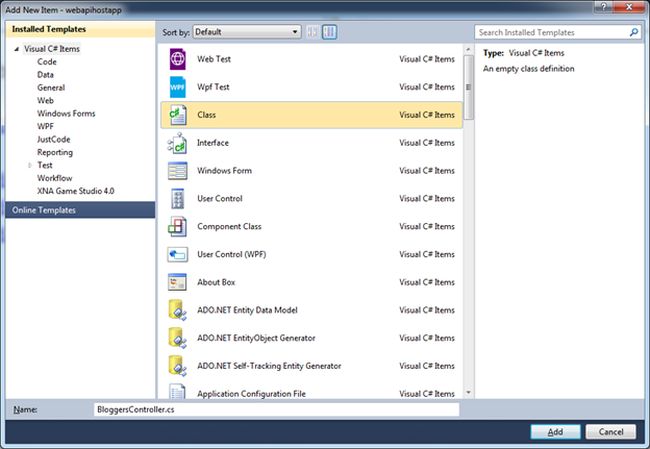Open the Installed Templates section
Viewport: 650px width, 449px height.
(x=80, y=29)
